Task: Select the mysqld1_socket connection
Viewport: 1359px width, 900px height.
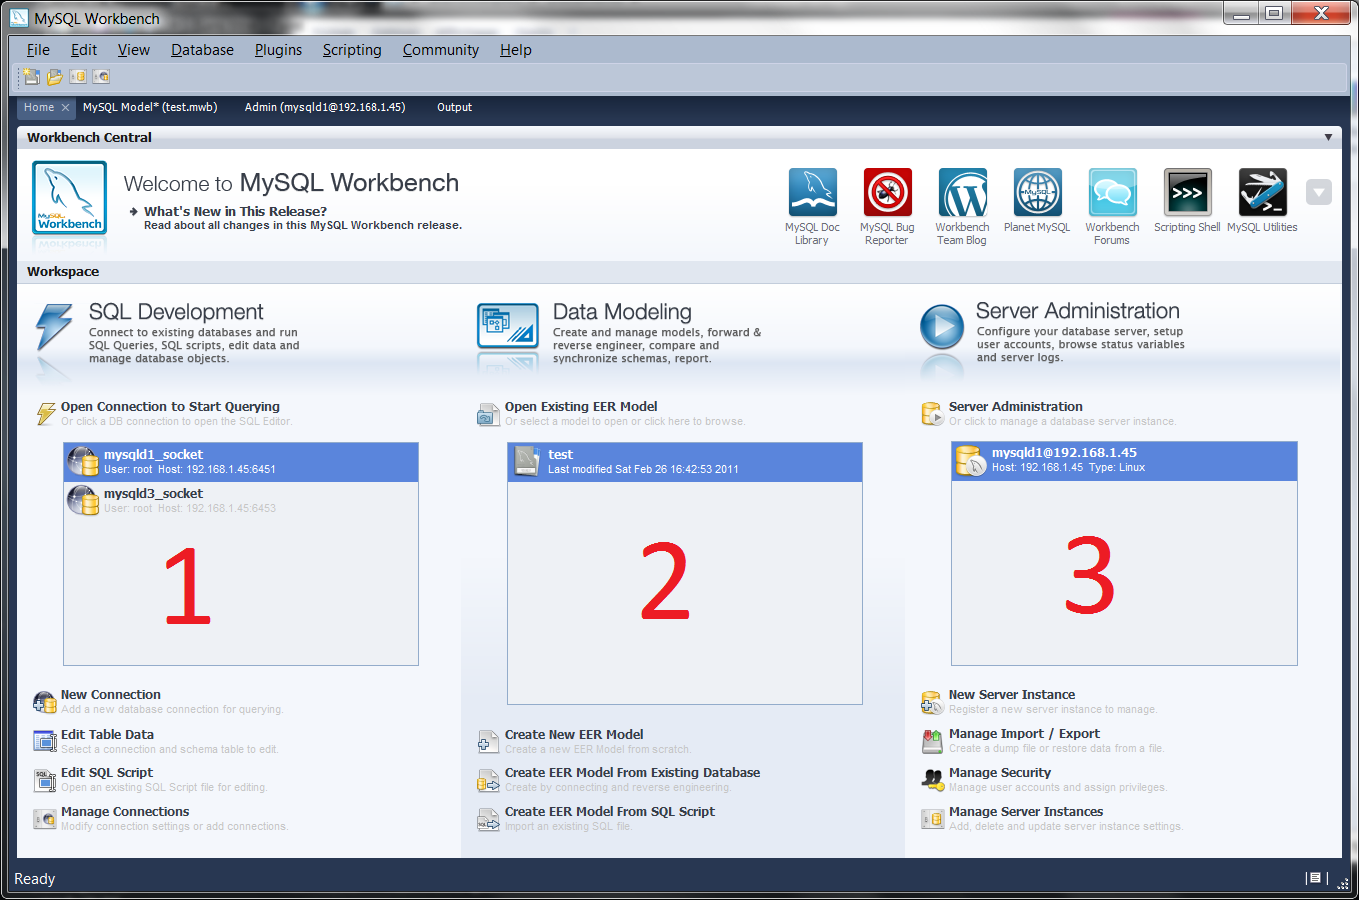Action: click(241, 462)
